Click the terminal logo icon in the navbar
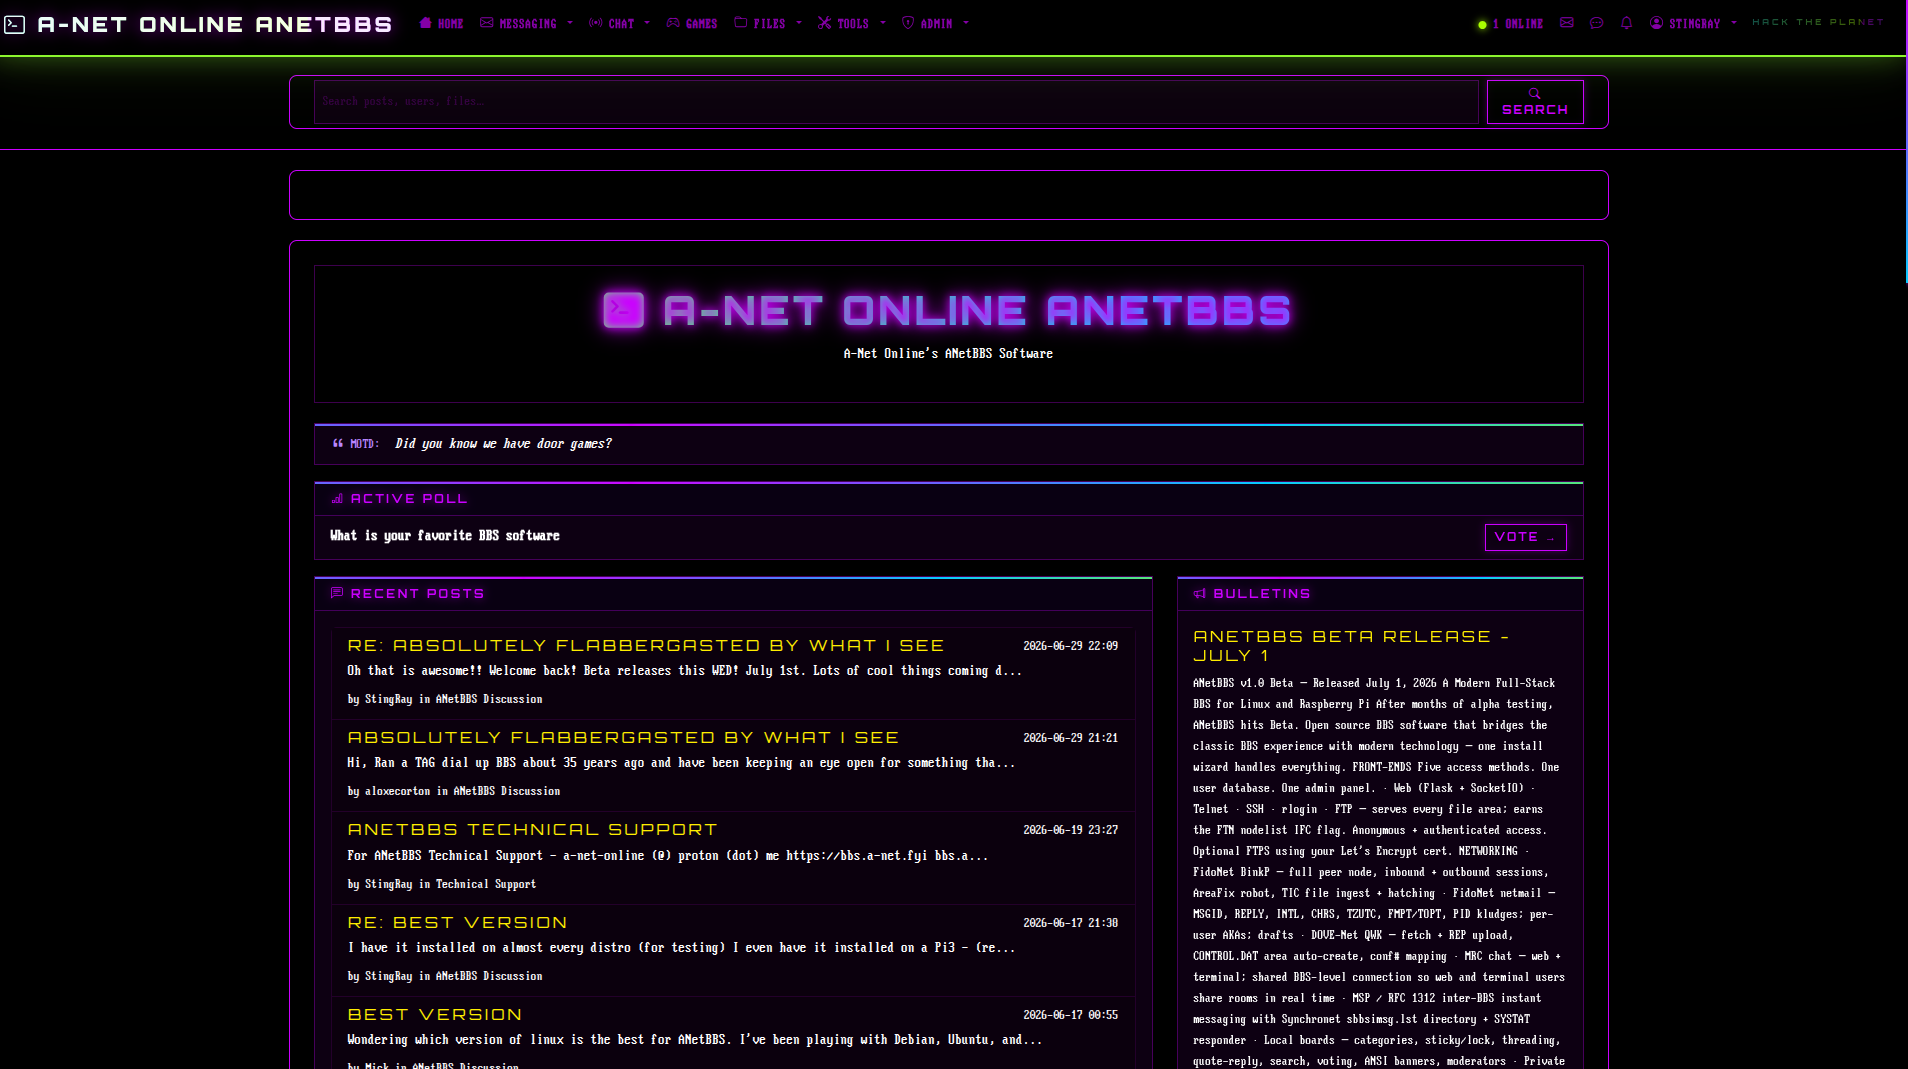Screen dimensions: 1908x1069 pos(15,24)
